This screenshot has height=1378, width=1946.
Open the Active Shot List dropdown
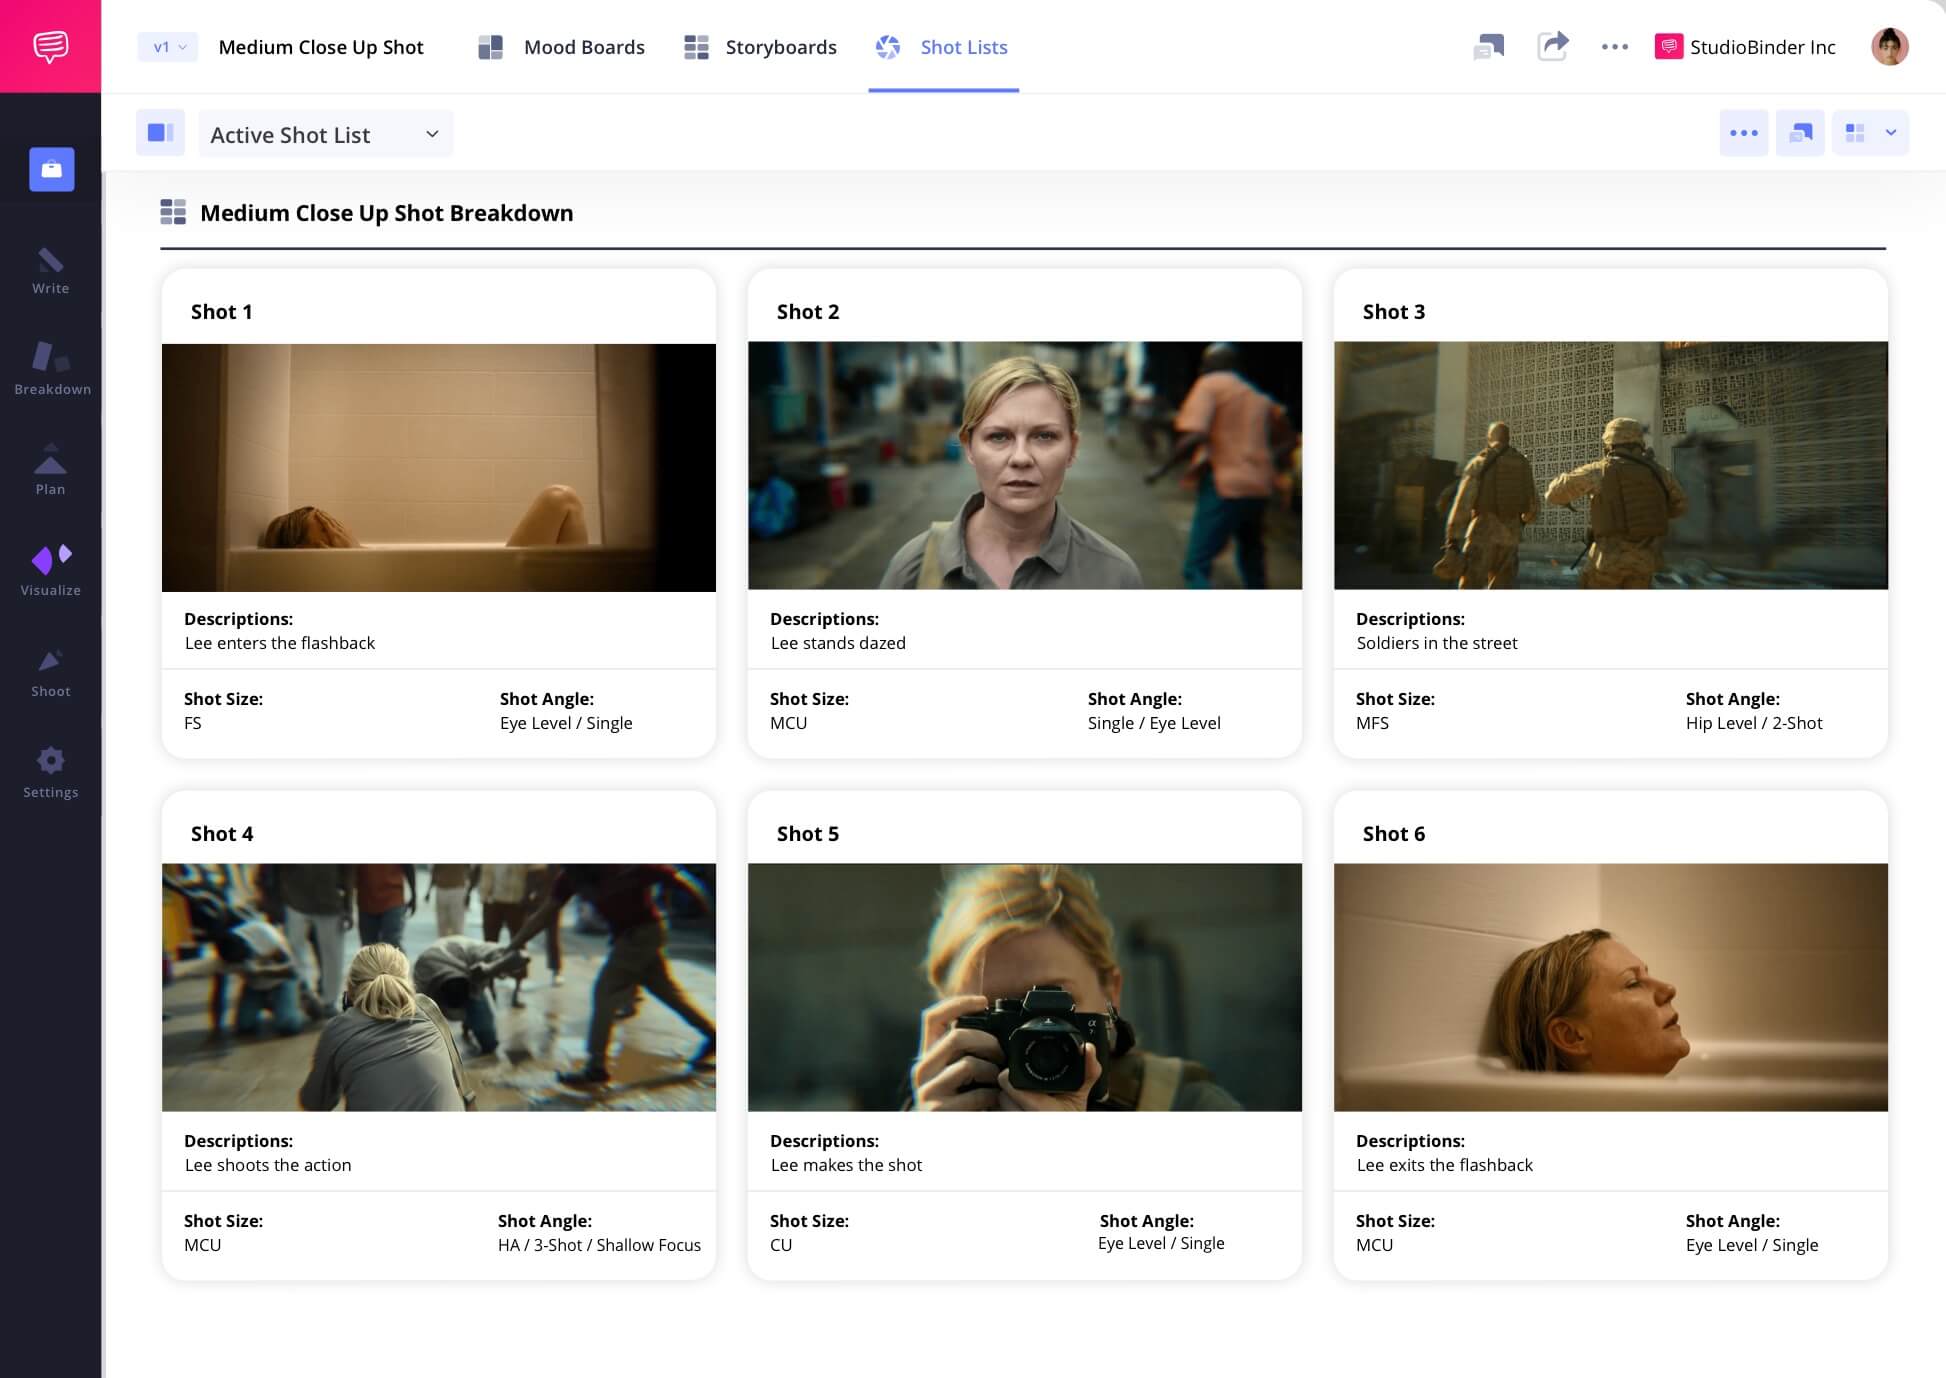pos(325,134)
